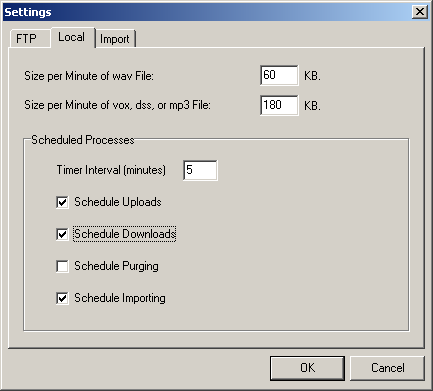This screenshot has width=433, height=391.
Task: Click the Cancel button
Action: [x=388, y=368]
